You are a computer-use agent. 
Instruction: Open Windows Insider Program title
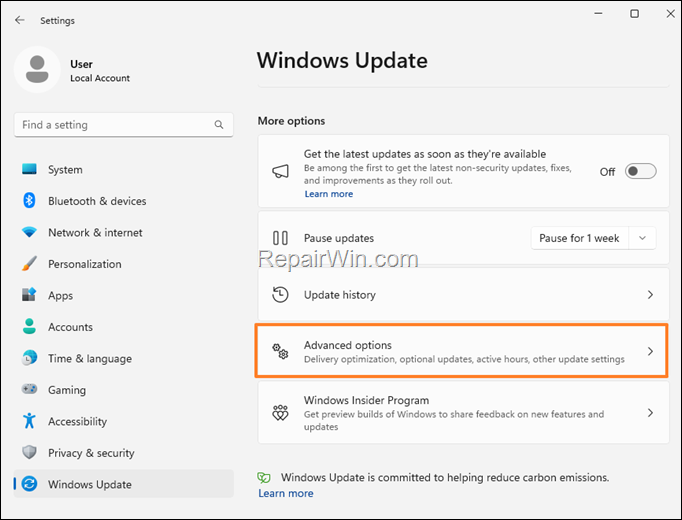pyautogui.click(x=366, y=400)
